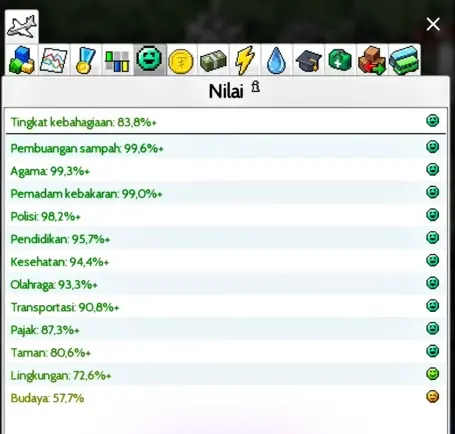The image size is (455, 434).
Task: Open the cash bundle budget tab
Action: (213, 60)
